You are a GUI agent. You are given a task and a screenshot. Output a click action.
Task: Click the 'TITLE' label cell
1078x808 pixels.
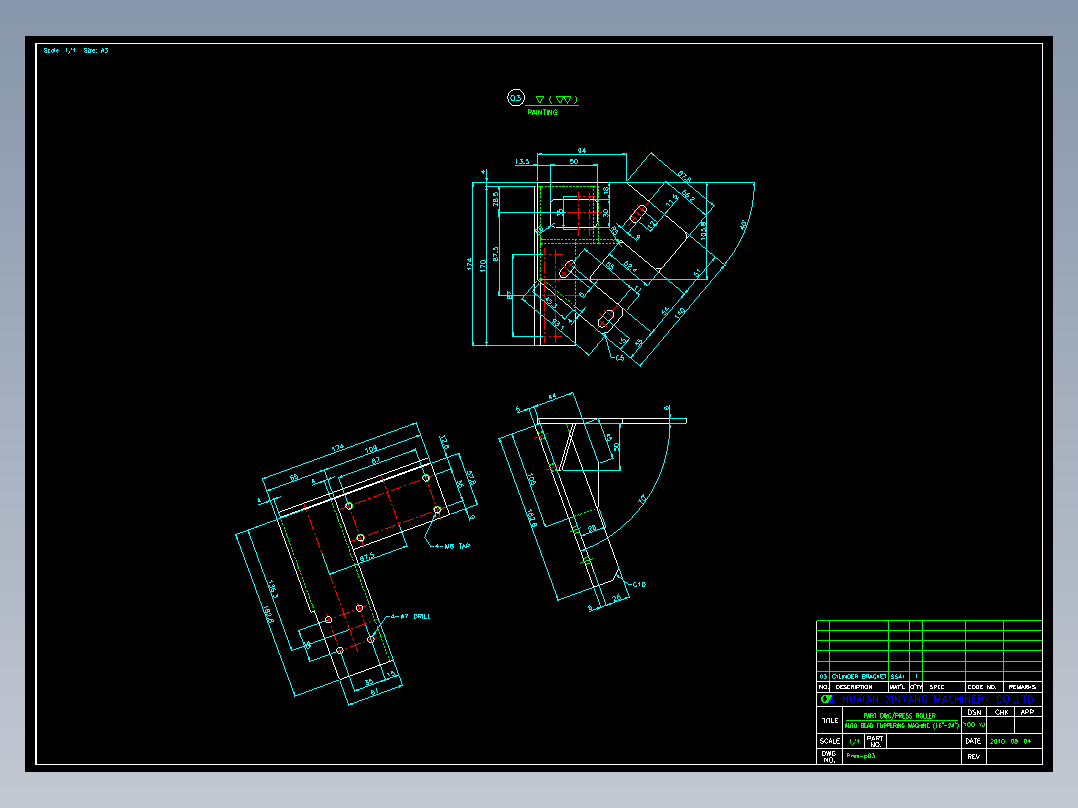click(830, 721)
